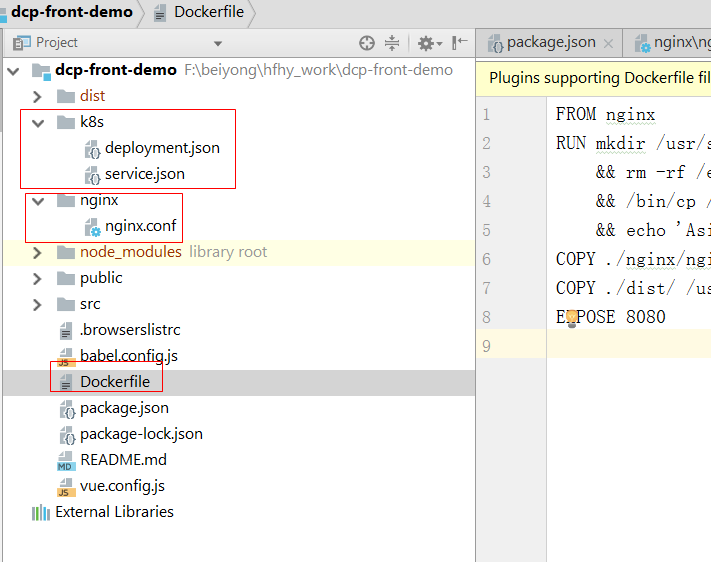
Task: Place cursor on empty line 9
Action: click(x=629, y=346)
